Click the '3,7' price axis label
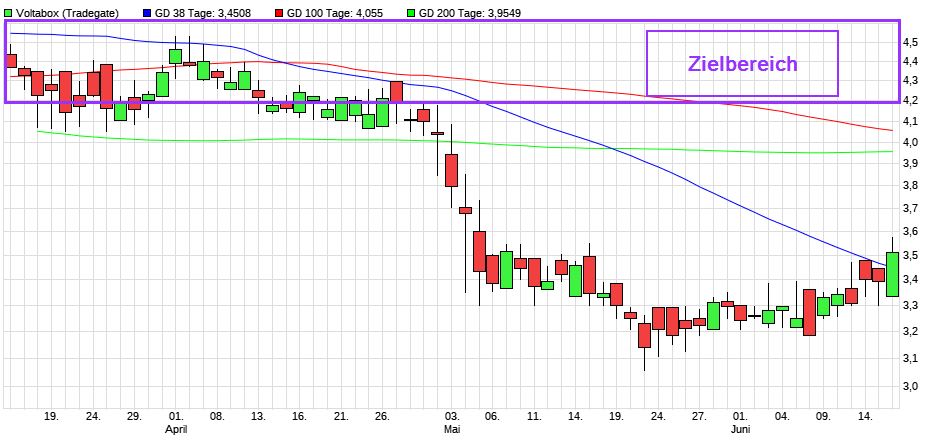Viewport: 938px width, 441px height. pyautogui.click(x=911, y=208)
